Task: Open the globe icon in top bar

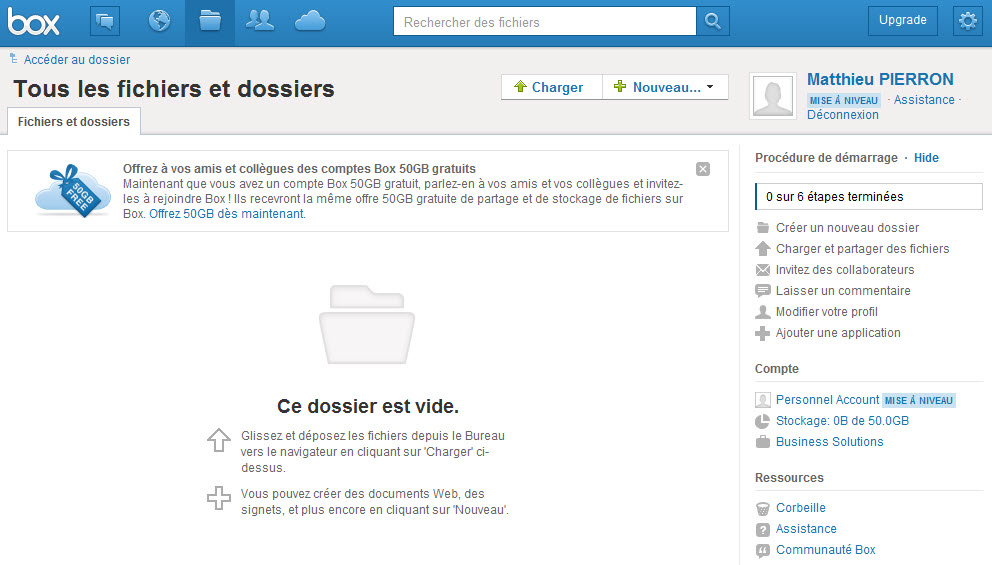Action: coord(159,21)
